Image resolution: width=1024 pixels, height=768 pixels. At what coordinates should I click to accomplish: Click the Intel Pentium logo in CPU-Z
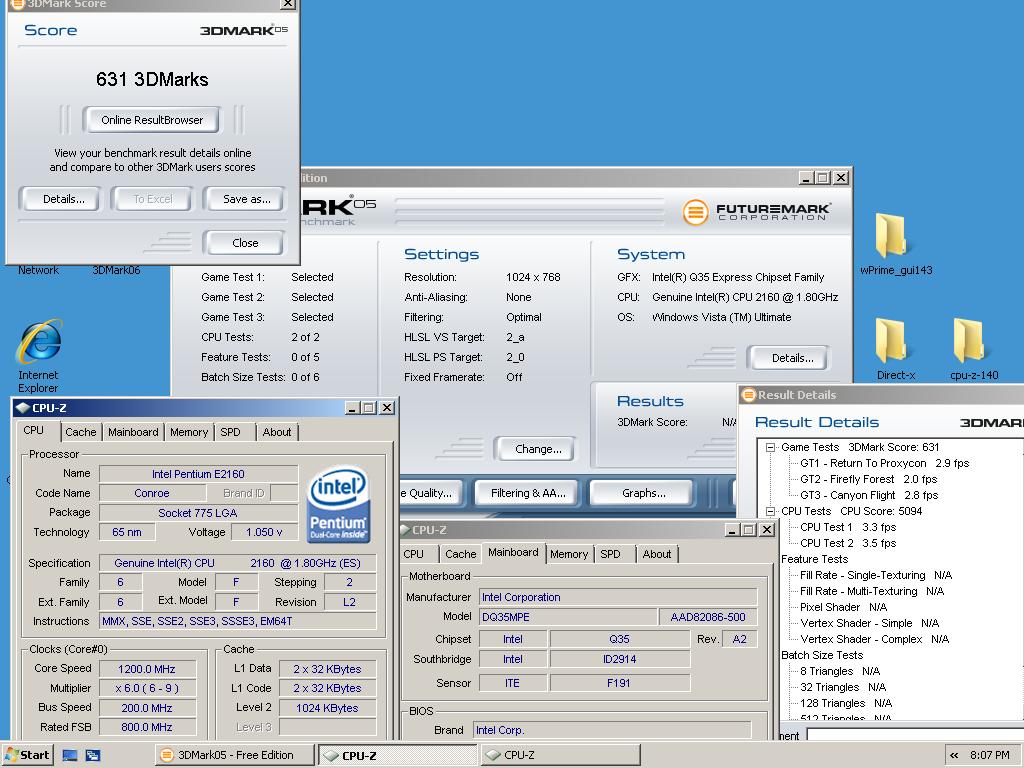click(x=338, y=504)
